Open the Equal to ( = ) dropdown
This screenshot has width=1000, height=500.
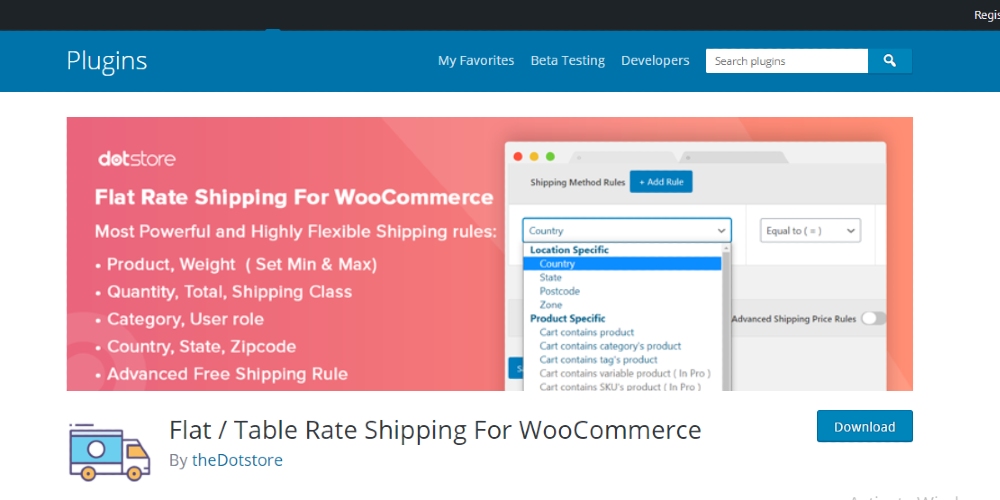pos(810,231)
